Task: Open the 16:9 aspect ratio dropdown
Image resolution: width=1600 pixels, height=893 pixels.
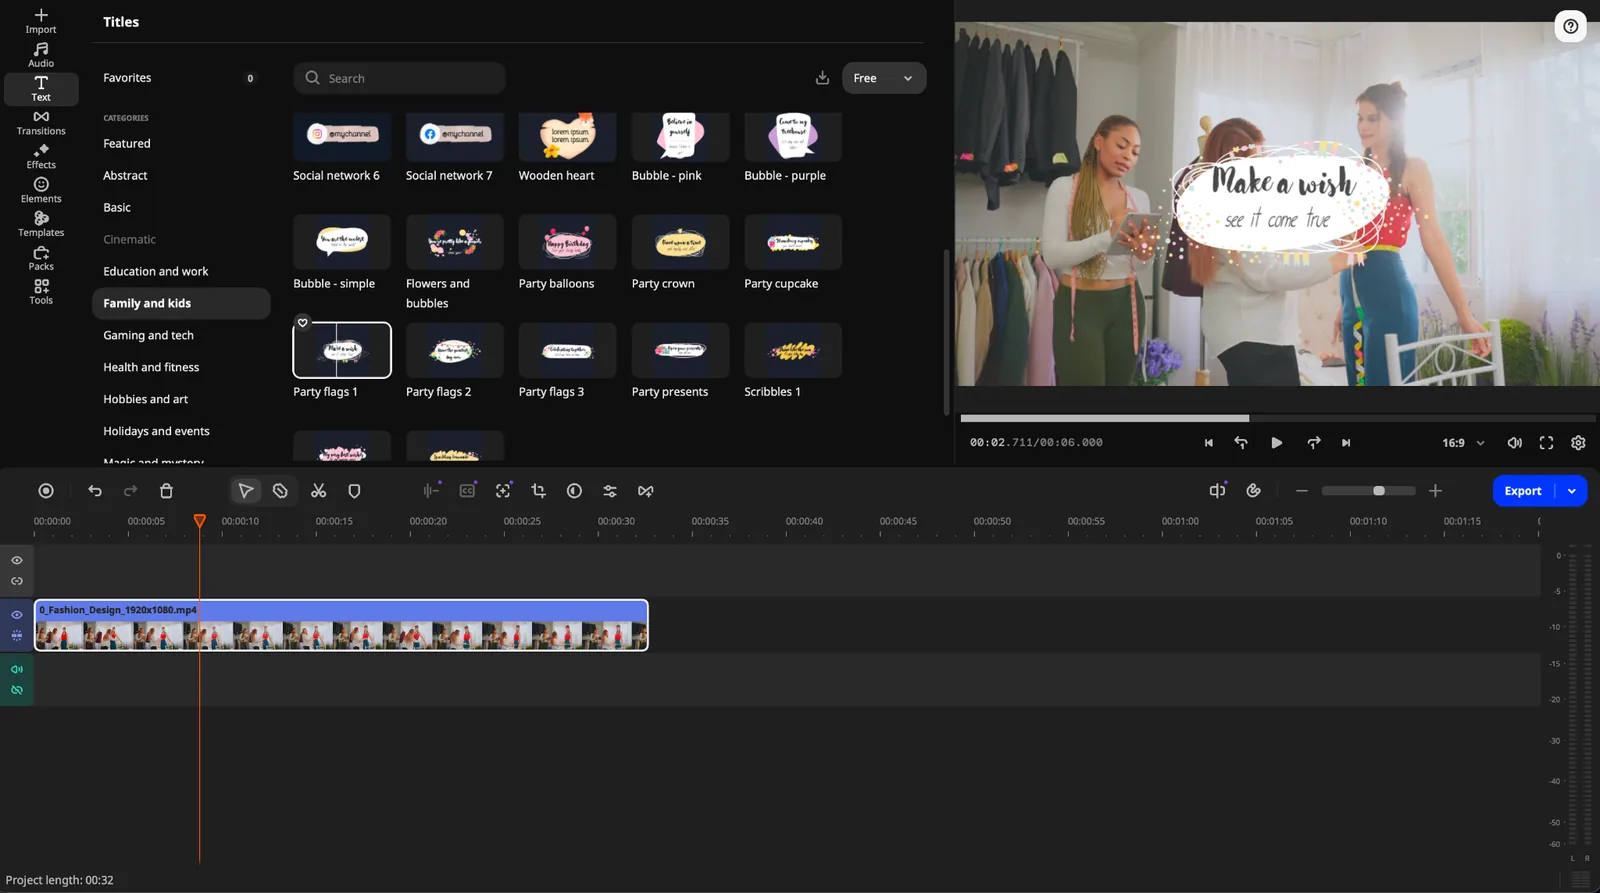Action: (1463, 443)
